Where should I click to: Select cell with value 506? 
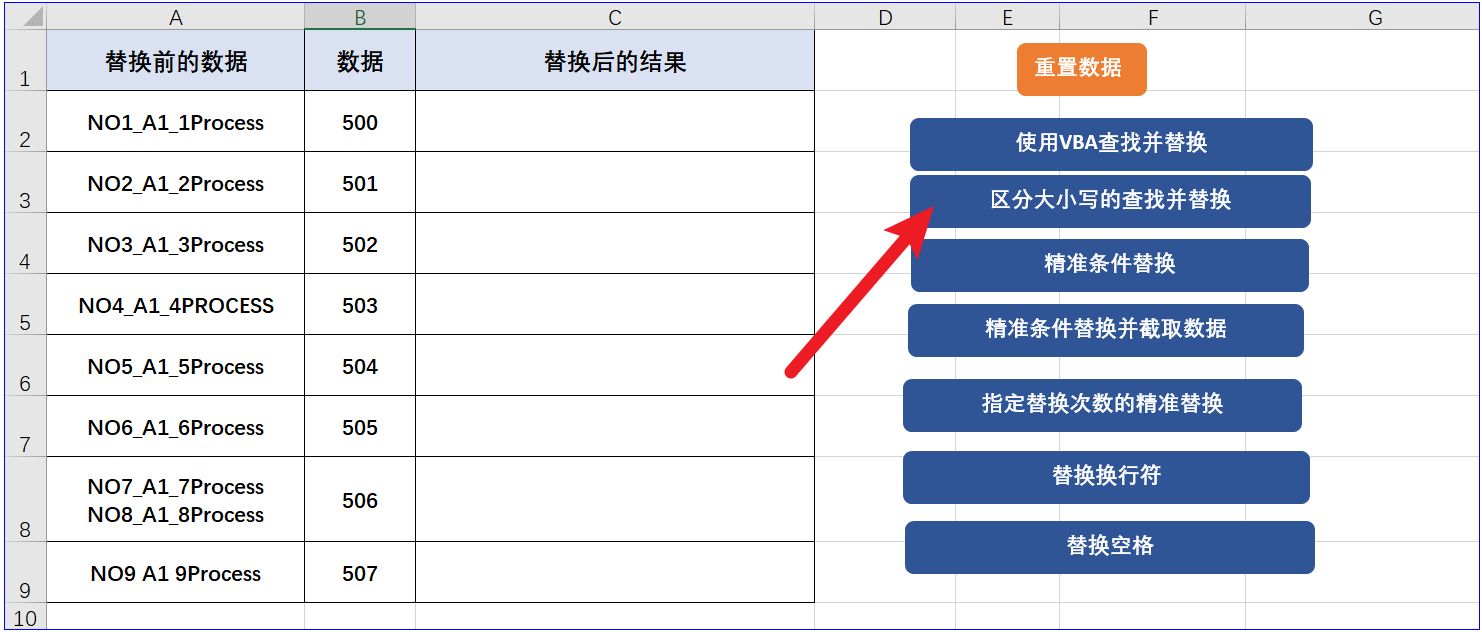(x=360, y=500)
